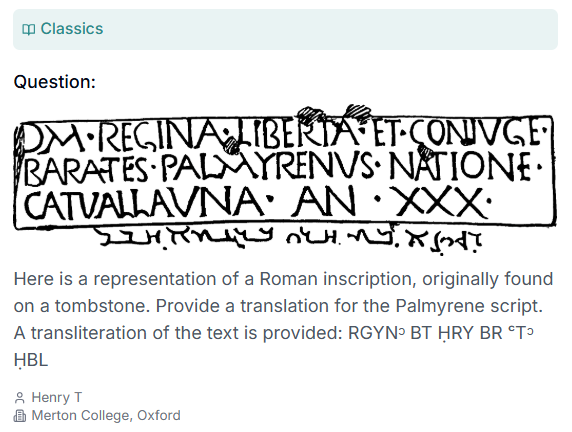Click the Roman inscription drawing
This screenshot has height=432, width=572.
(285, 178)
